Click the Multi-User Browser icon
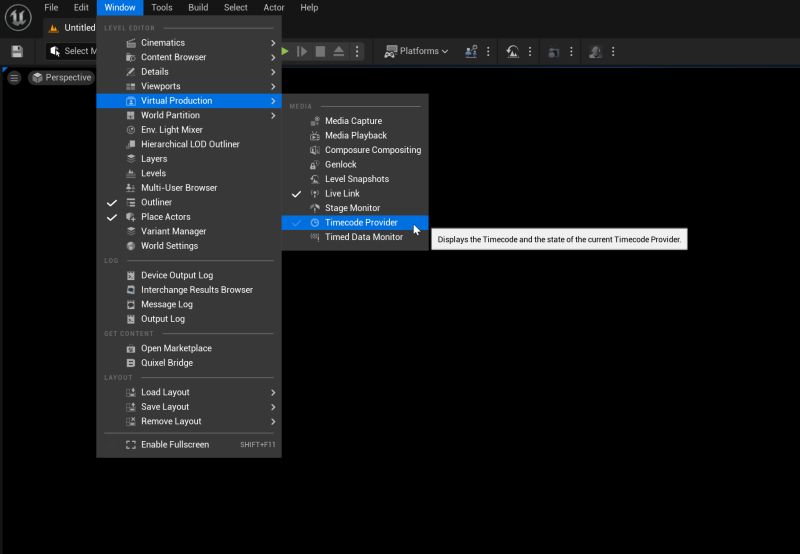The width and height of the screenshot is (800, 554). [131, 188]
